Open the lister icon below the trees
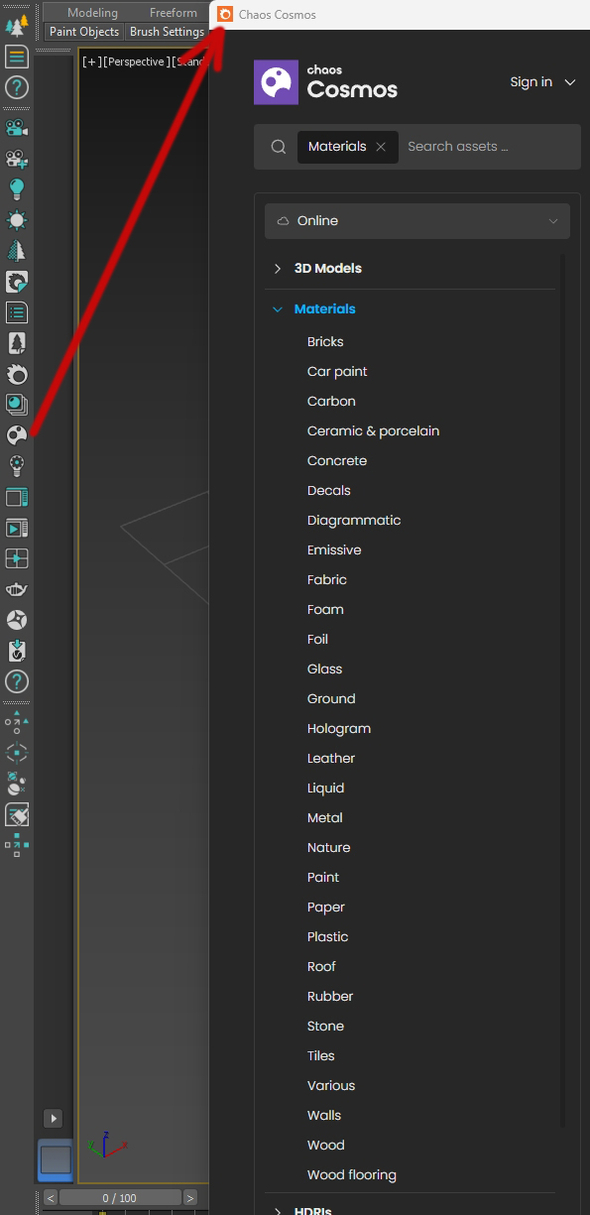This screenshot has height=1215, width=590. [x=17, y=57]
